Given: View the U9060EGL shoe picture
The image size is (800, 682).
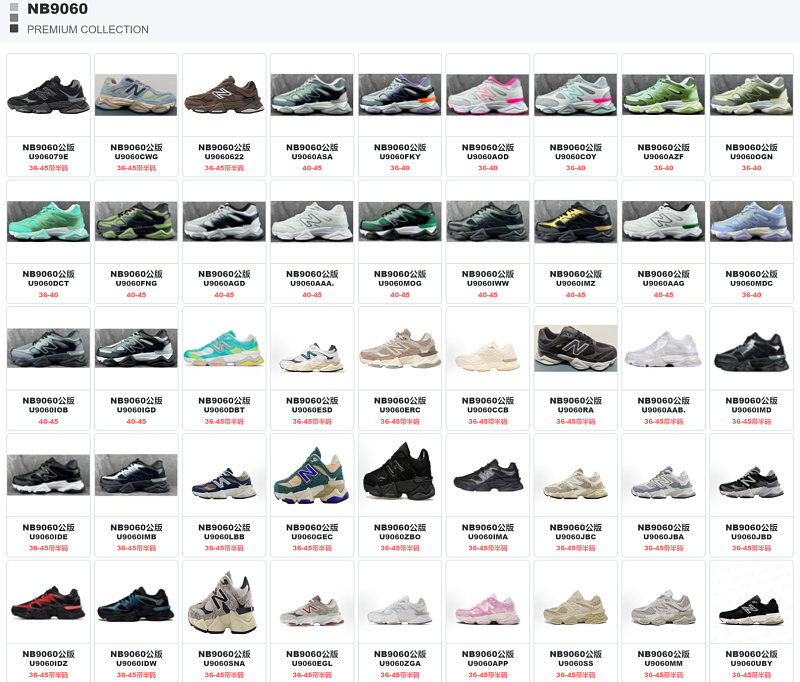Looking at the screenshot, I should pyautogui.click(x=312, y=610).
